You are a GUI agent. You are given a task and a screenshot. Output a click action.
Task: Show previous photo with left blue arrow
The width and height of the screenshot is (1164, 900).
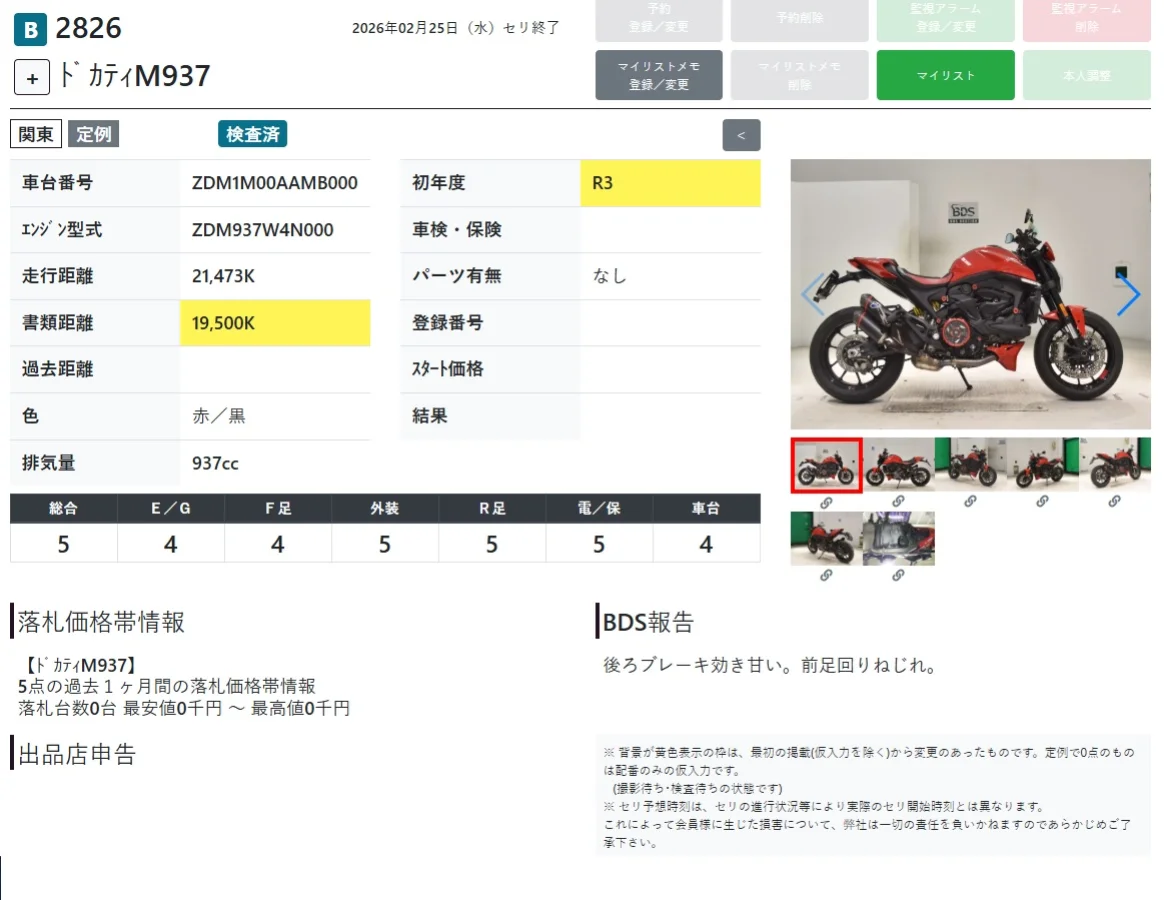click(813, 295)
